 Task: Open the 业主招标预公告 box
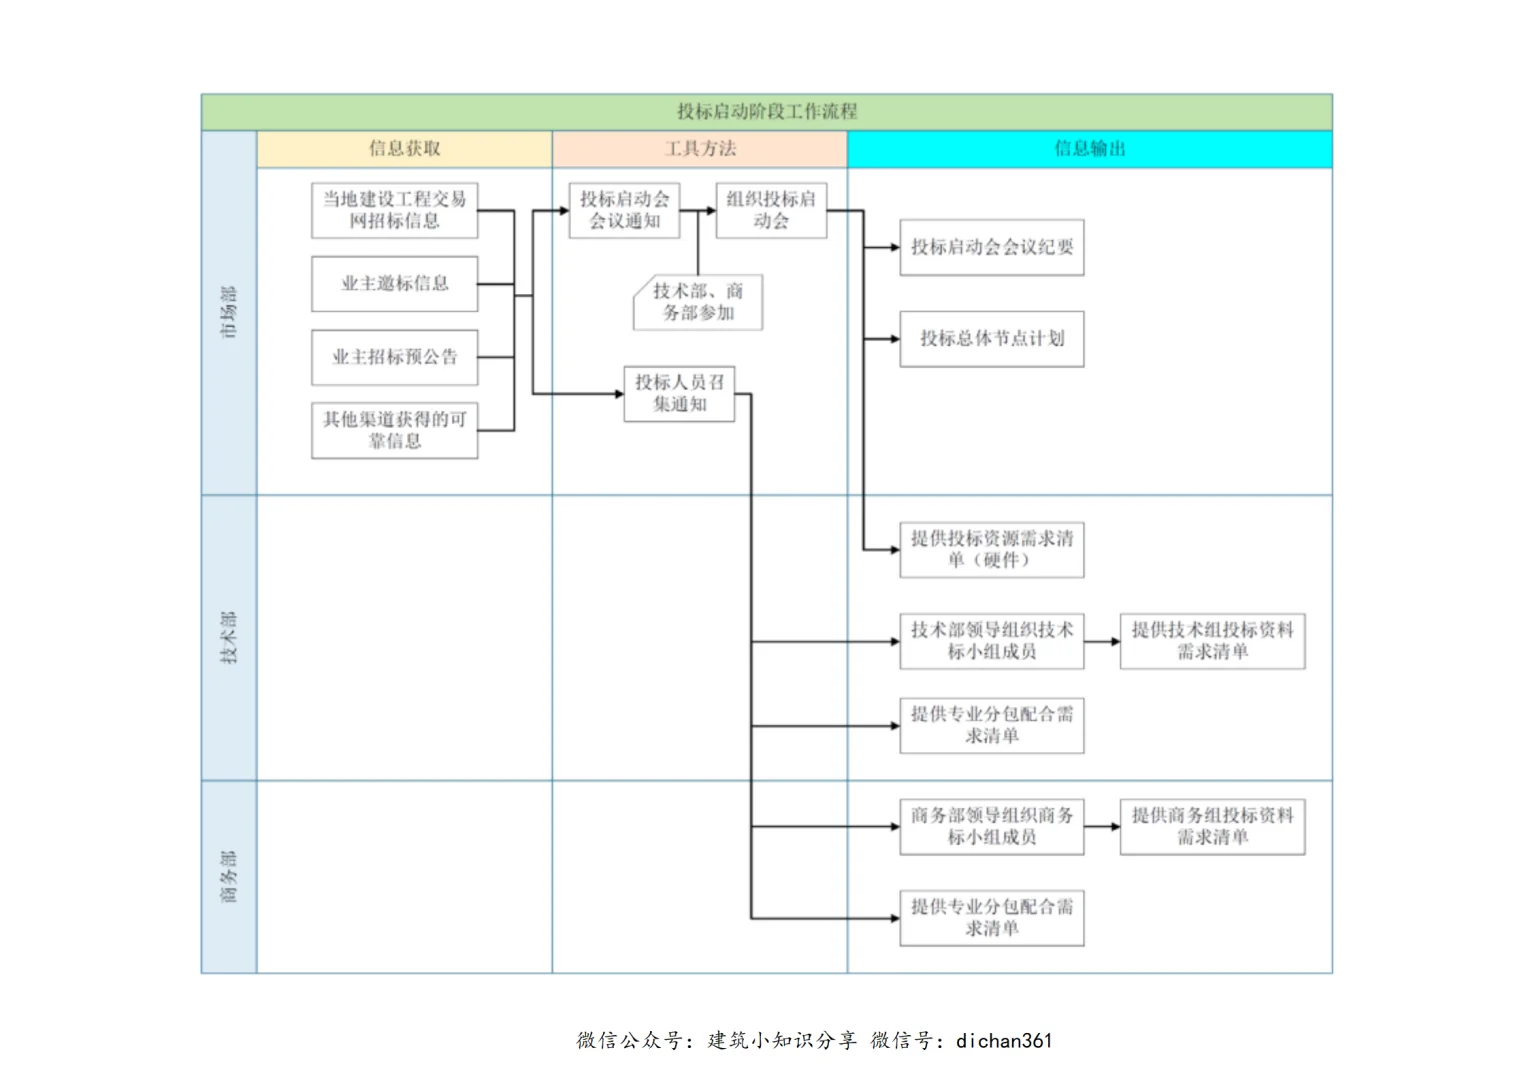coord(394,357)
